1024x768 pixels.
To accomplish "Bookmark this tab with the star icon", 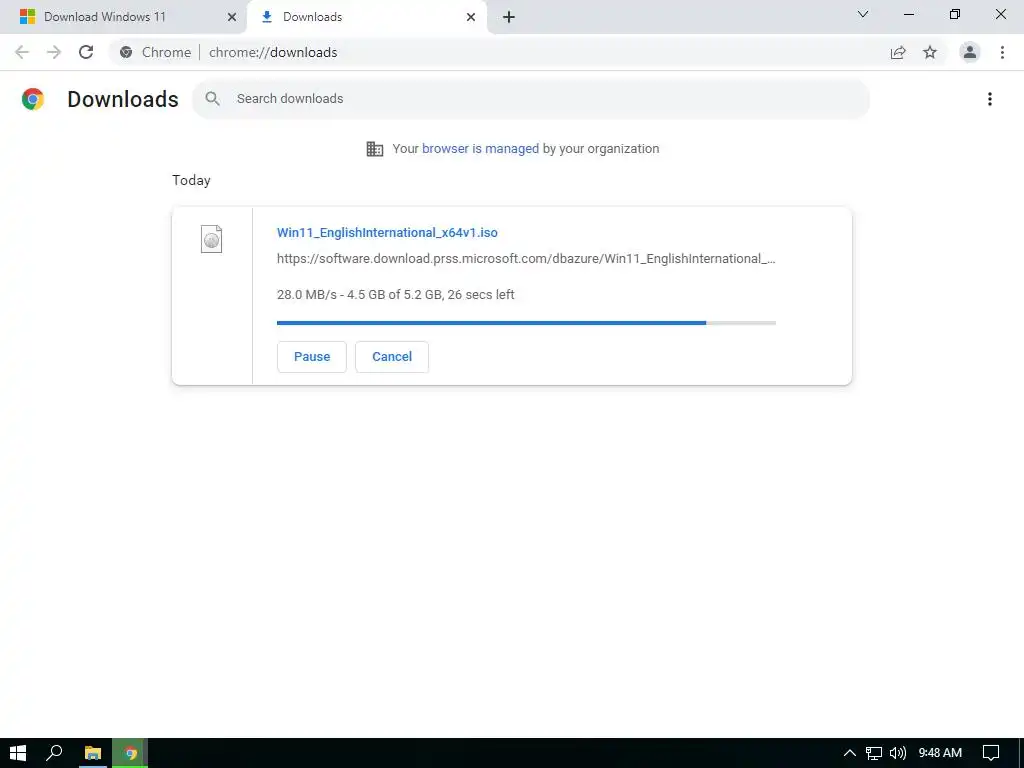I will 930,52.
